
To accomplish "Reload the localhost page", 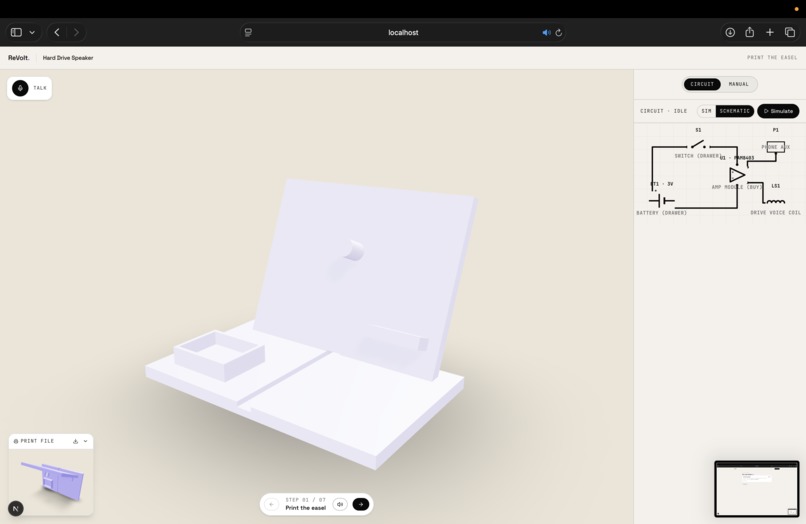I will click(559, 32).
